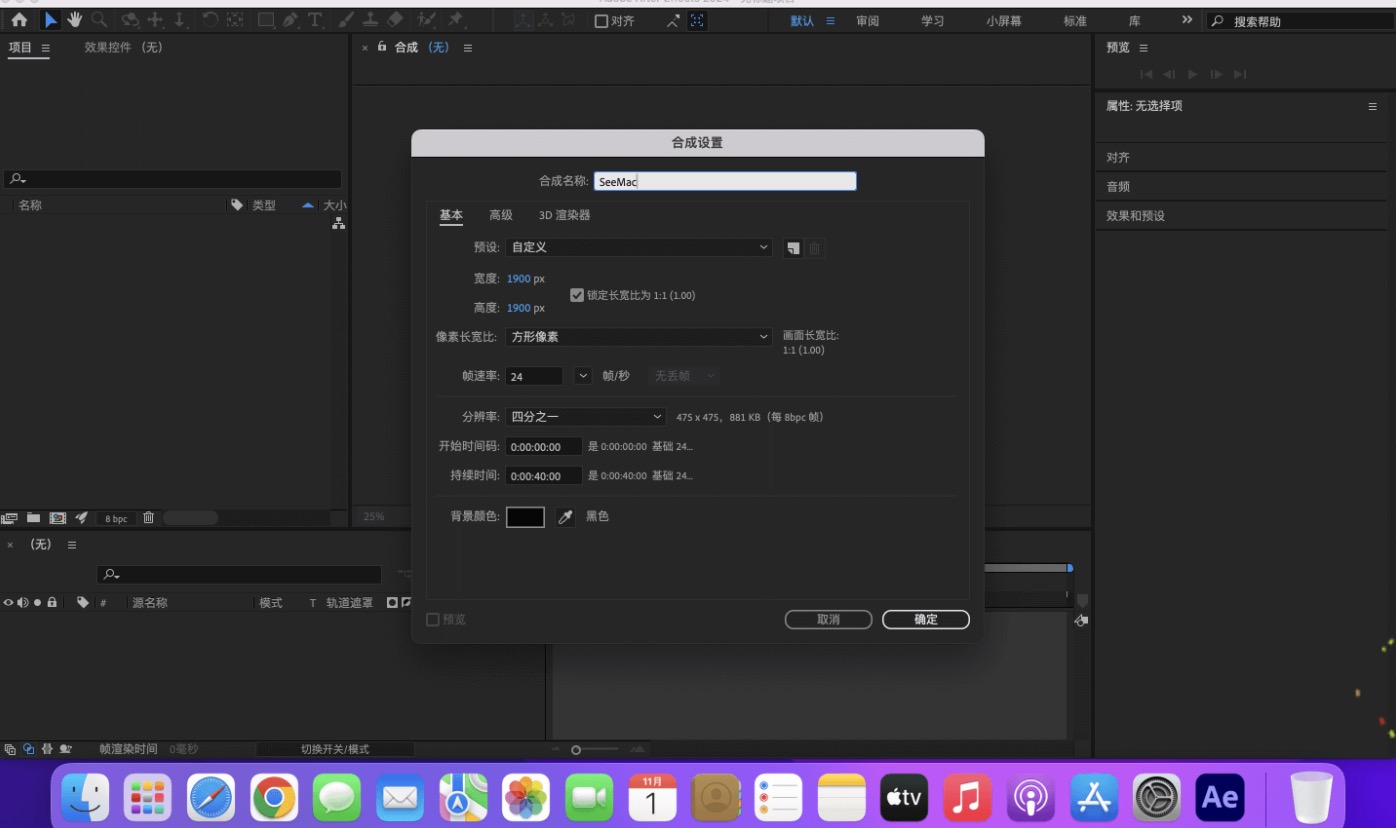Click the Home icon in the toolbar
This screenshot has height=828, width=1396.
(20, 18)
